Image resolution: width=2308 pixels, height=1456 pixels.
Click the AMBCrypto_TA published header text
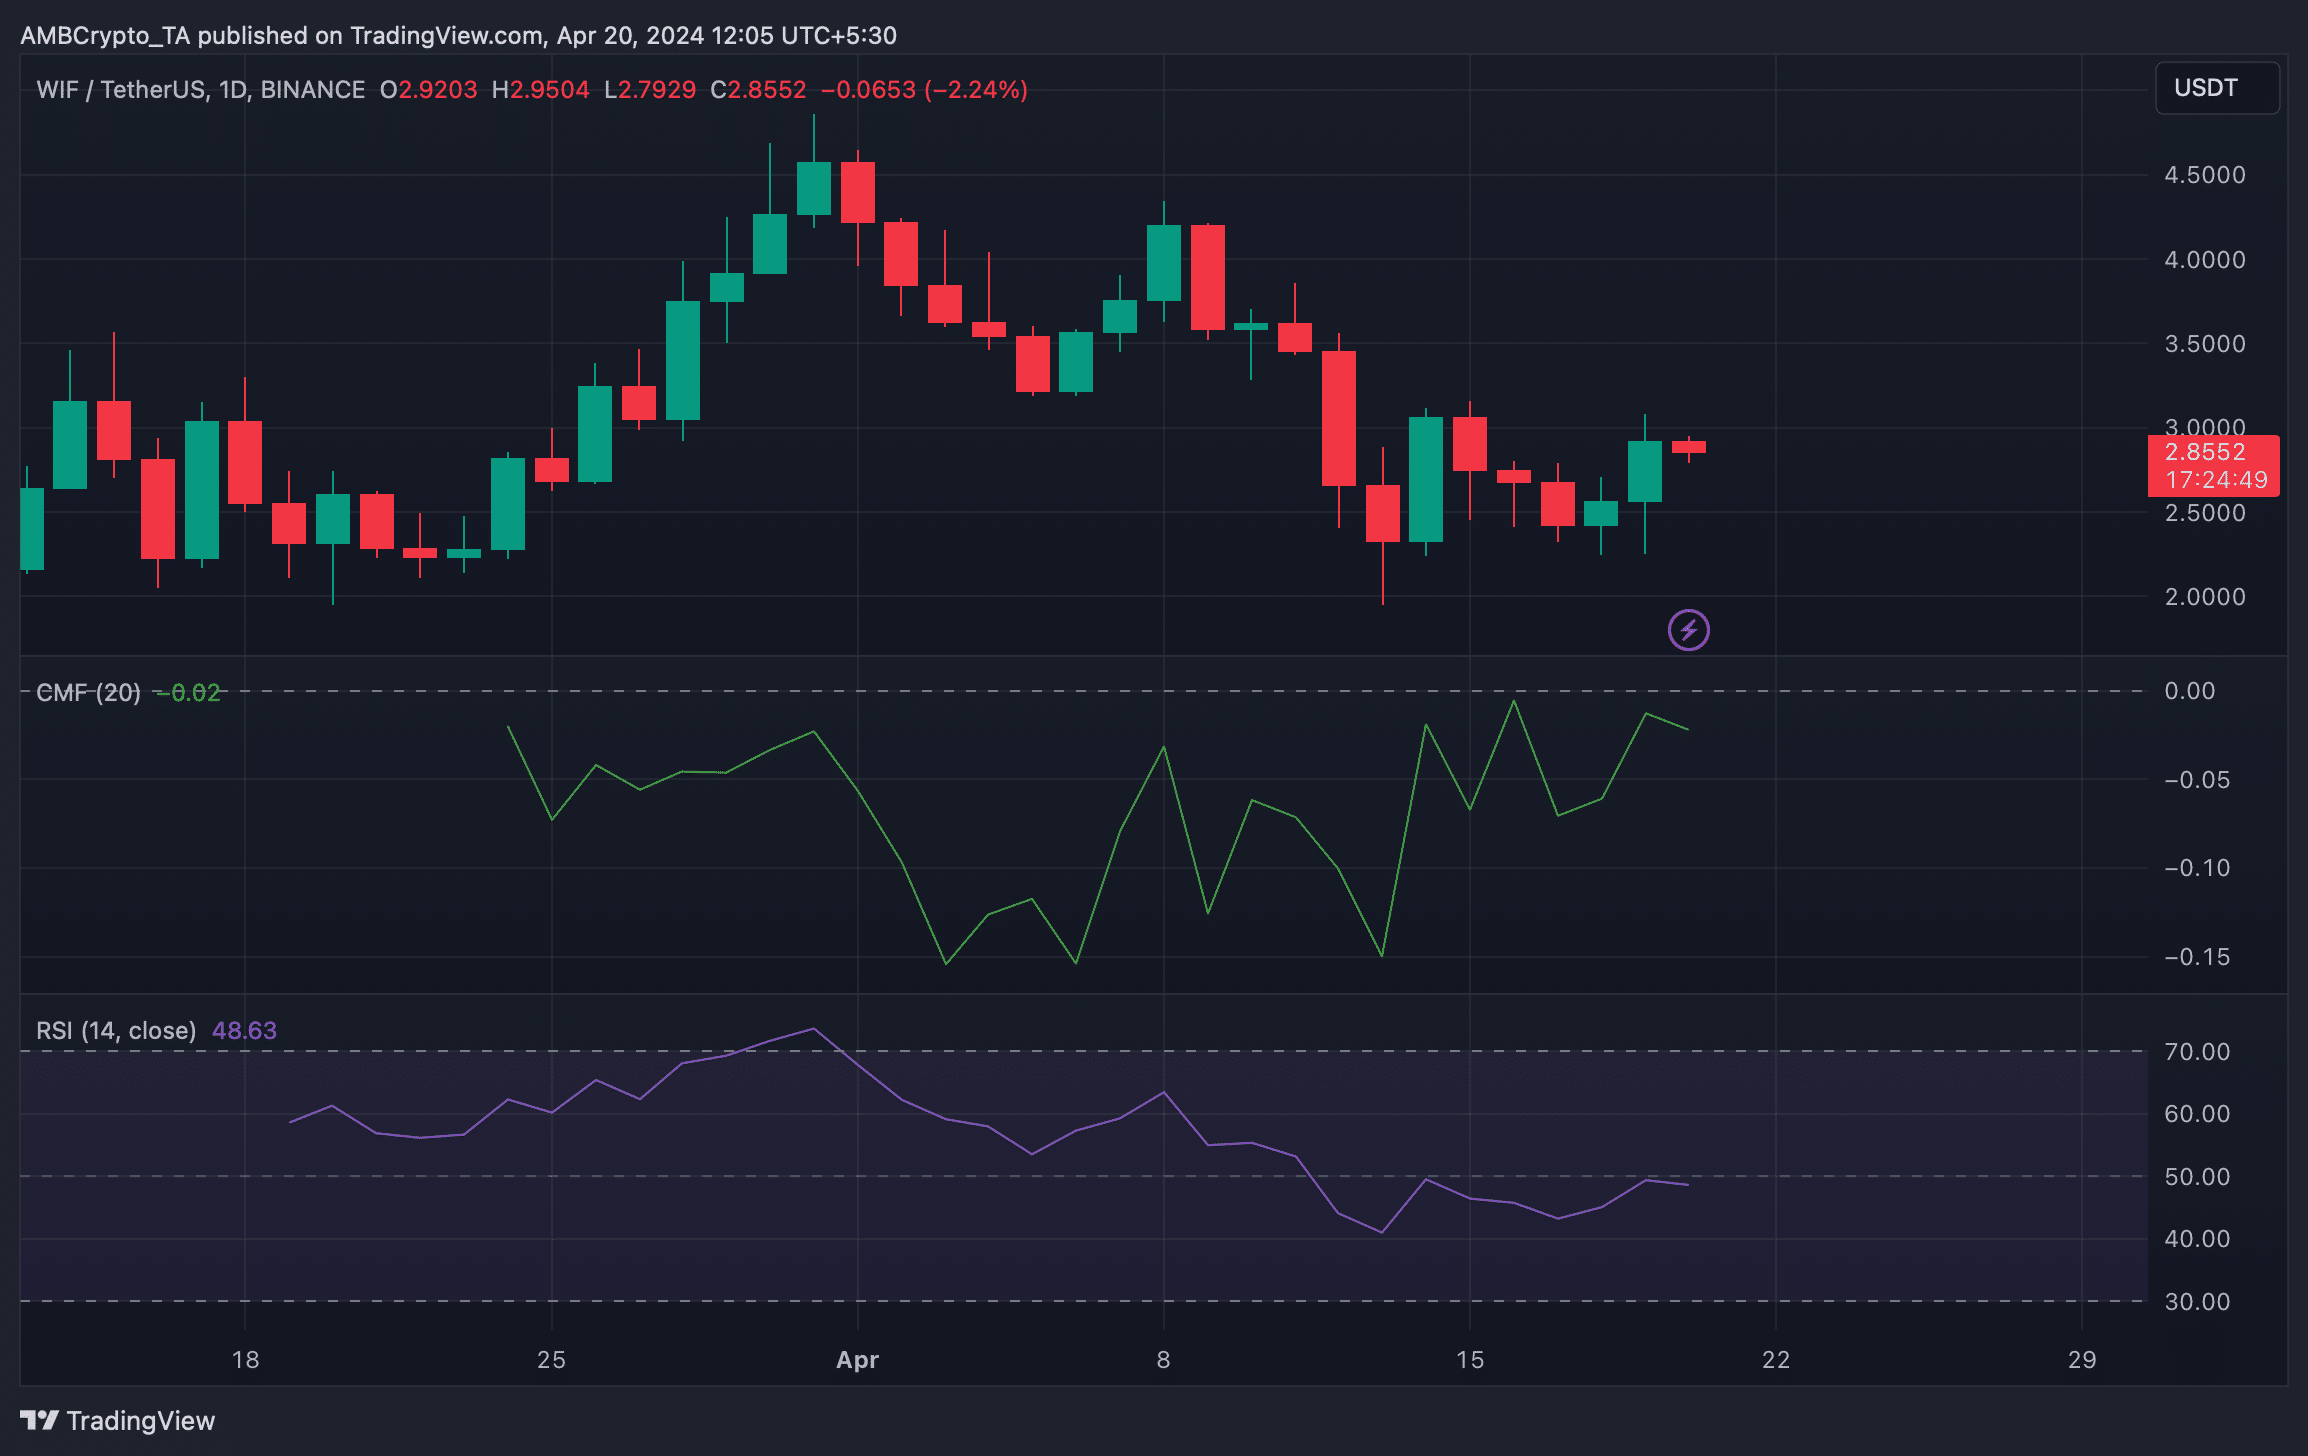(x=458, y=36)
